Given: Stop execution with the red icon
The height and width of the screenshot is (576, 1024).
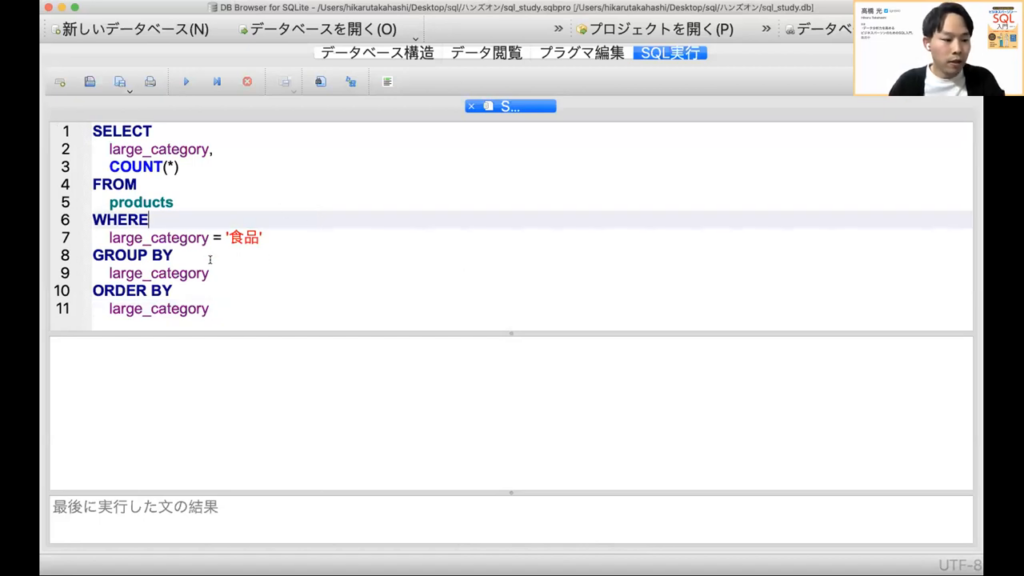Looking at the screenshot, I should [247, 82].
